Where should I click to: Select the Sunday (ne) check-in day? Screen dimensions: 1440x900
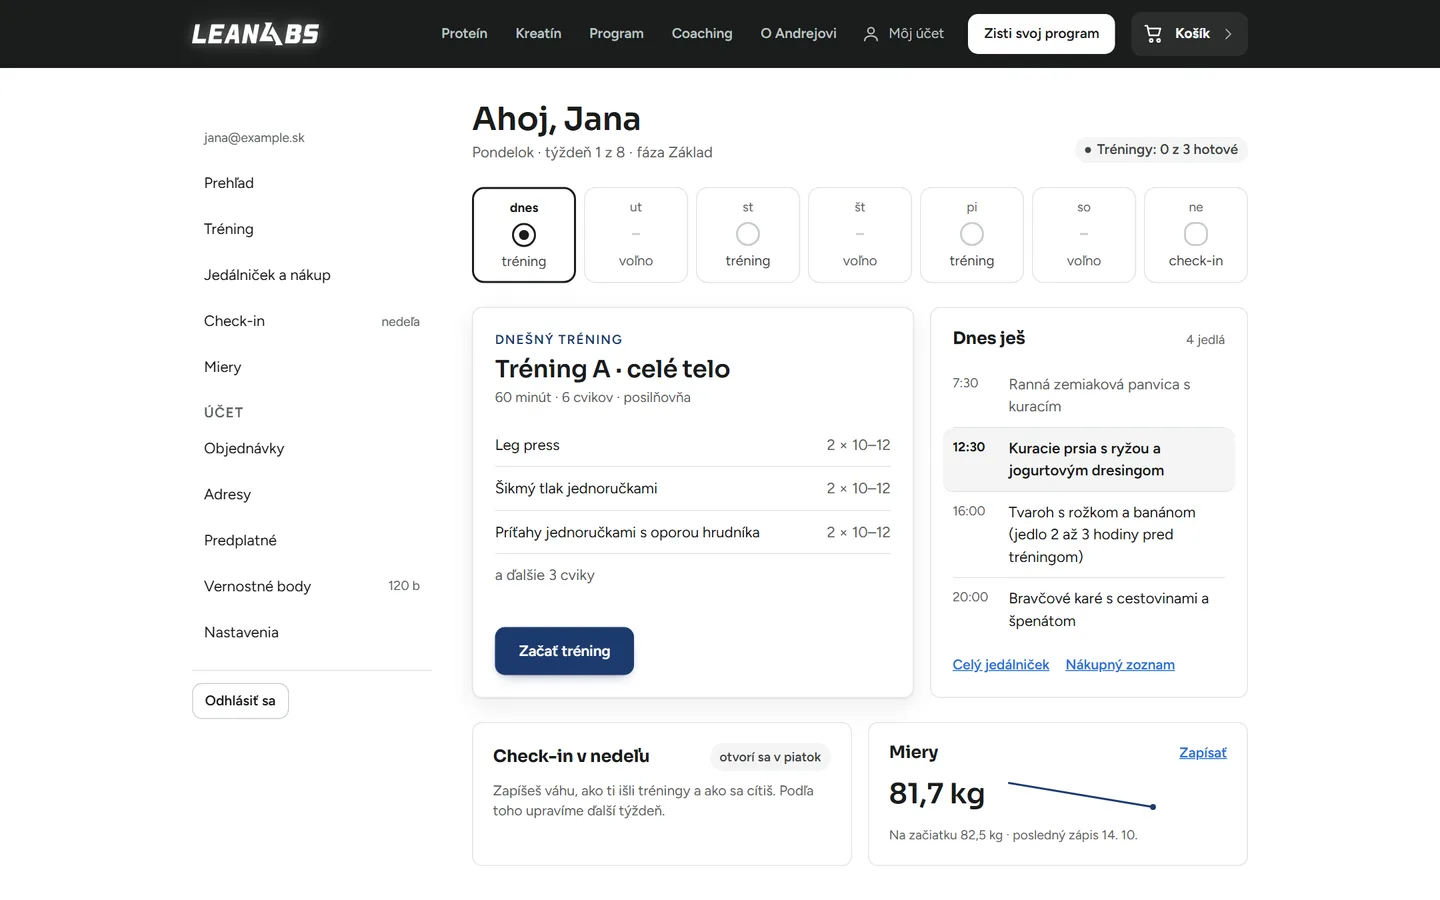pos(1196,235)
